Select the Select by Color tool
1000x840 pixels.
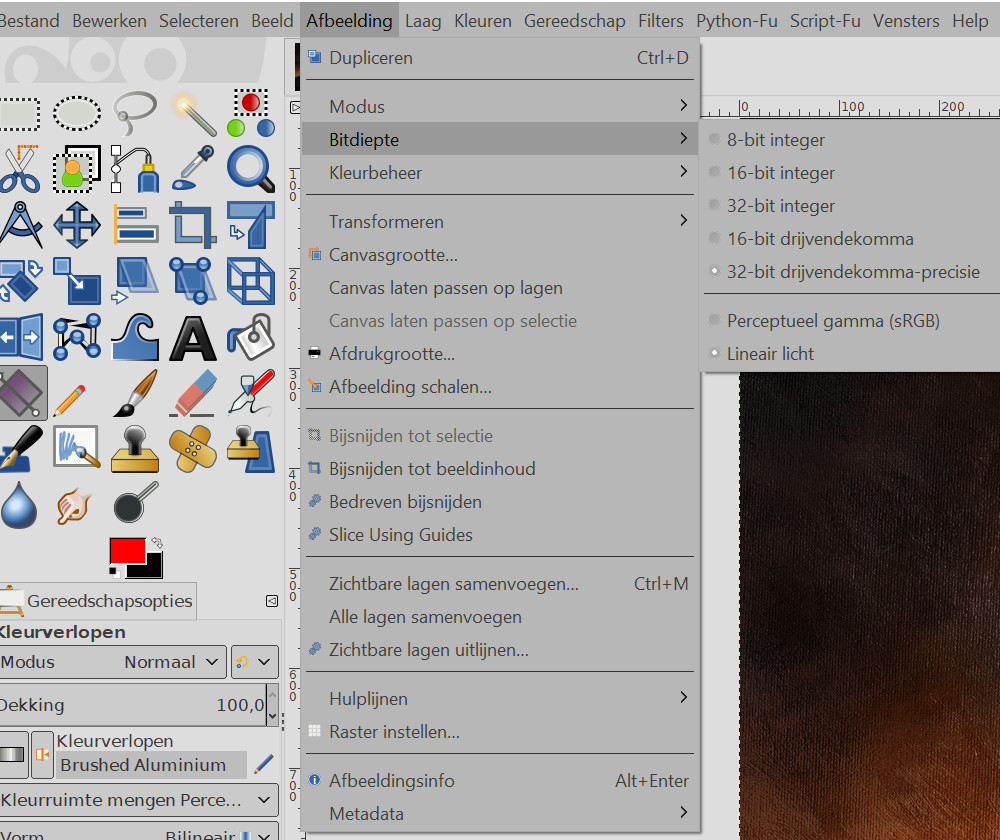[251, 114]
